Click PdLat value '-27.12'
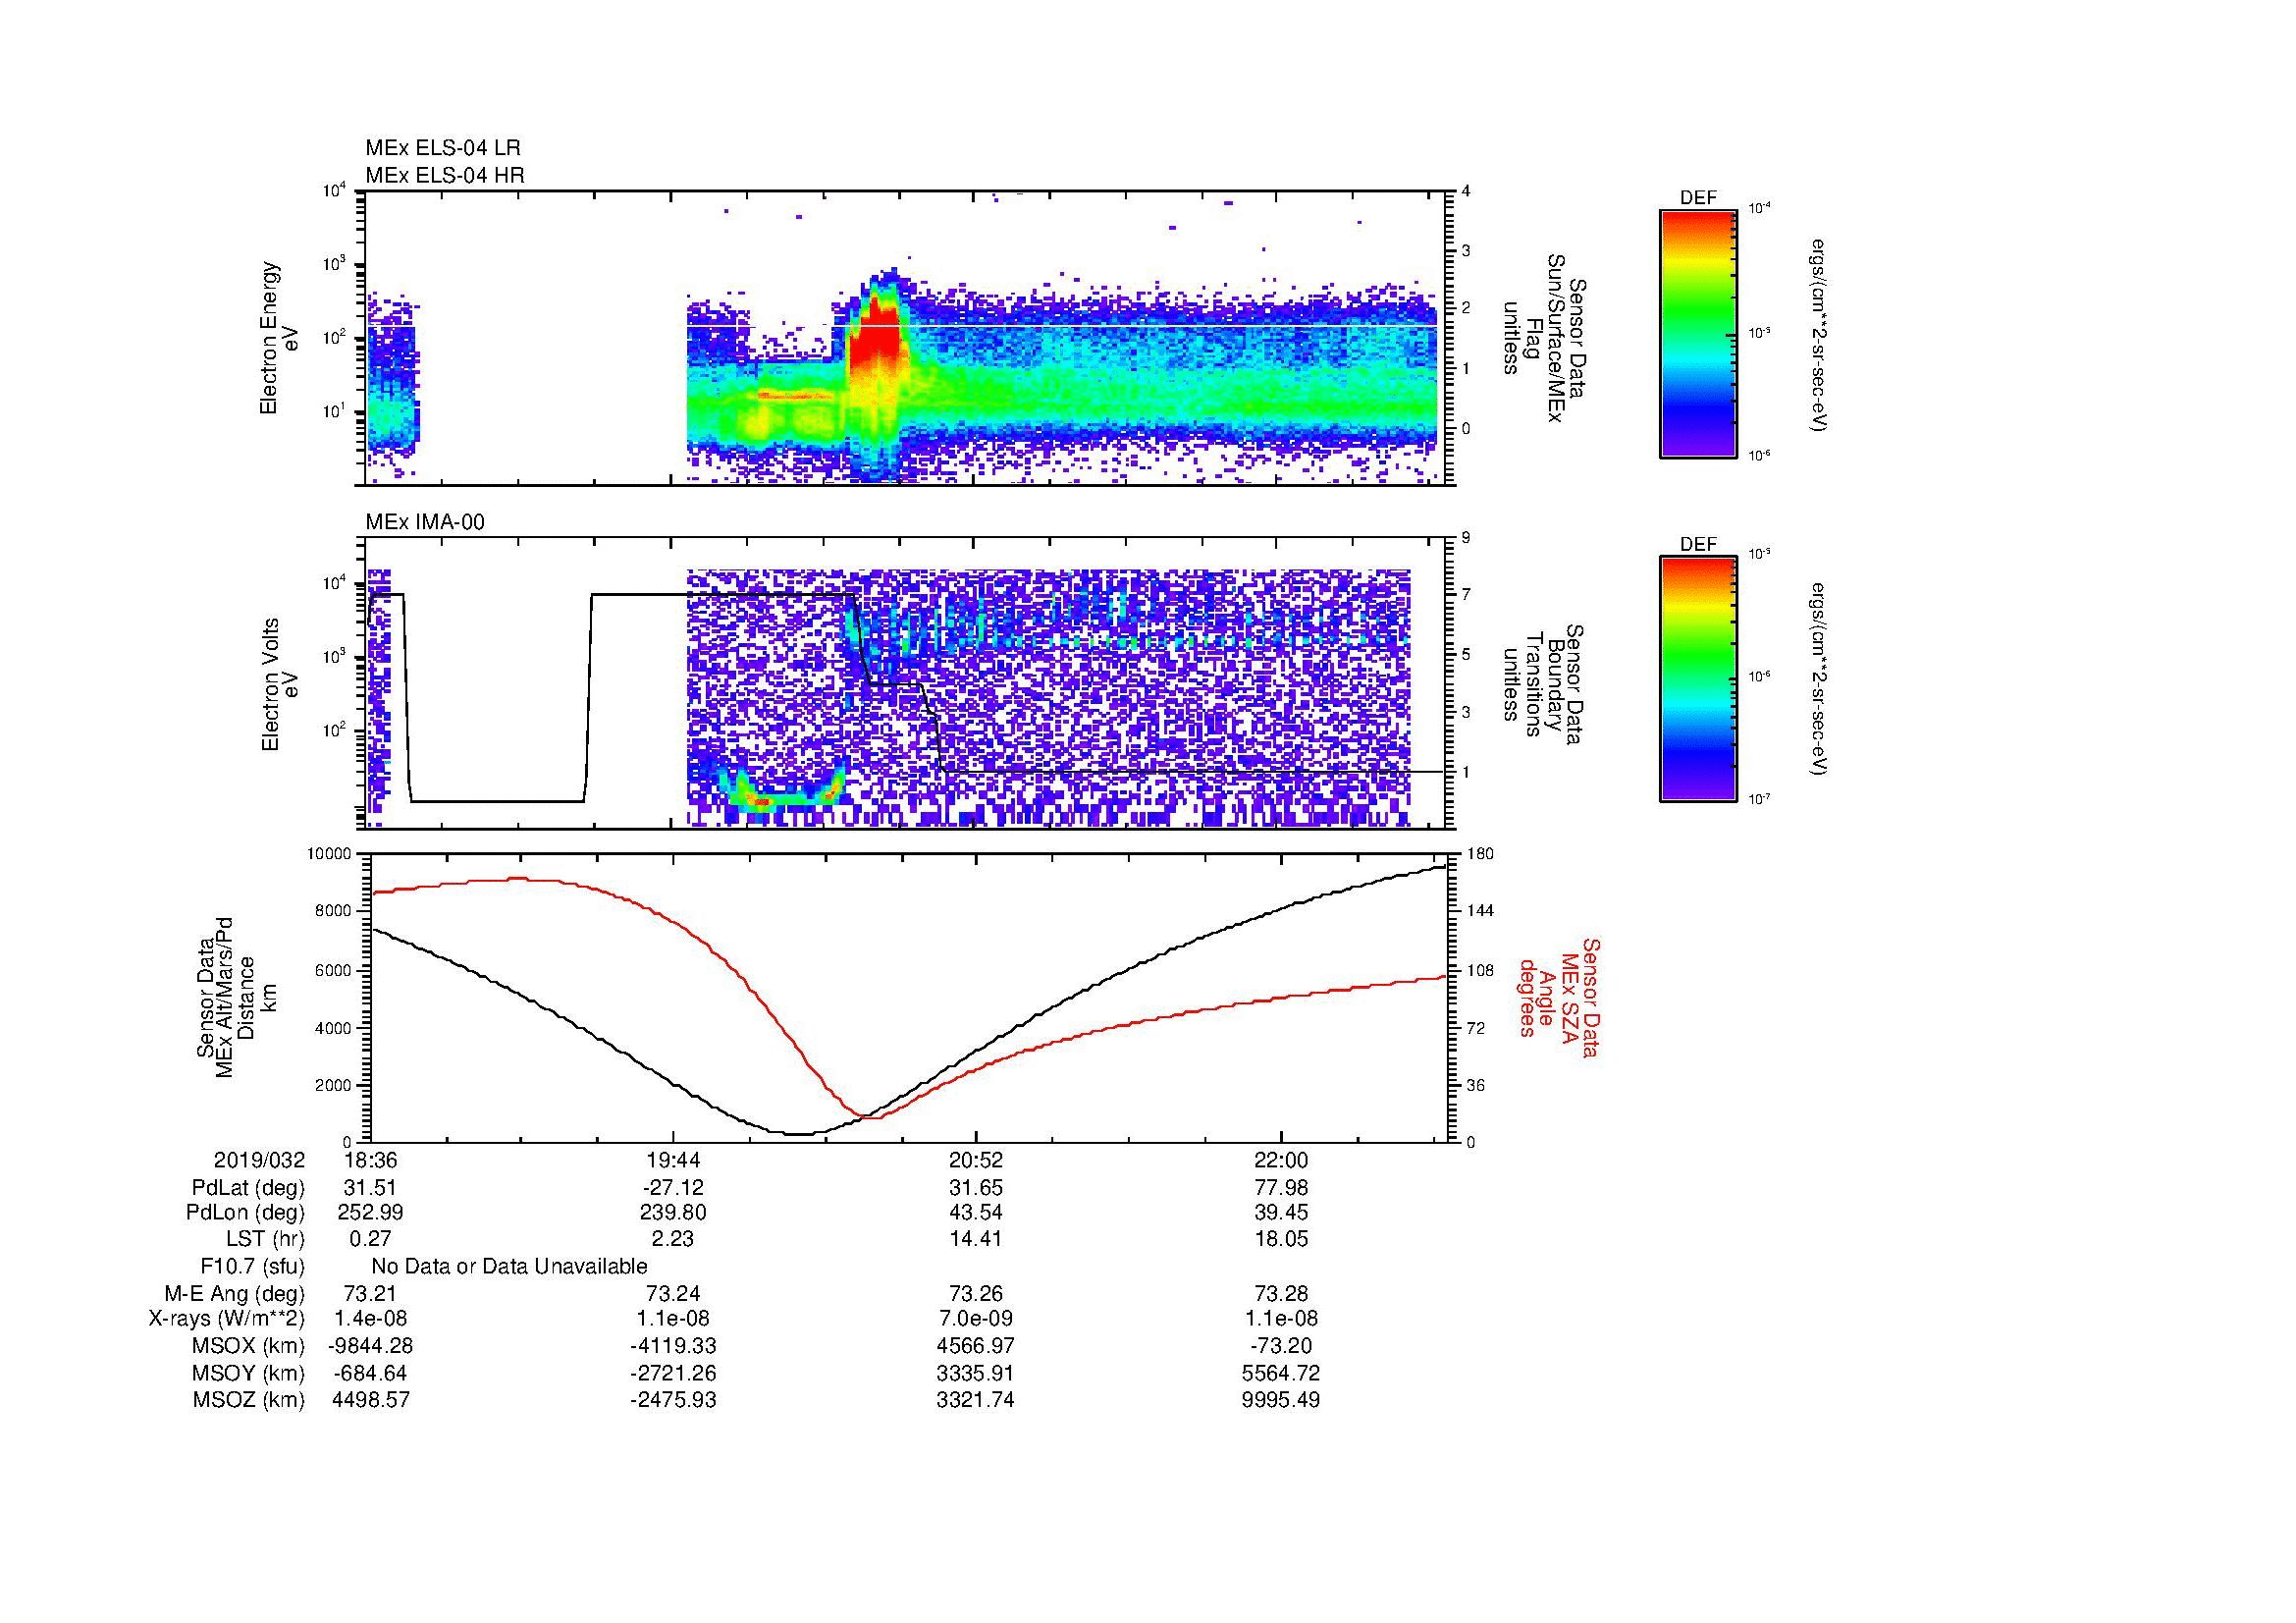Screen dimensions: 2296x1623 click(673, 1188)
